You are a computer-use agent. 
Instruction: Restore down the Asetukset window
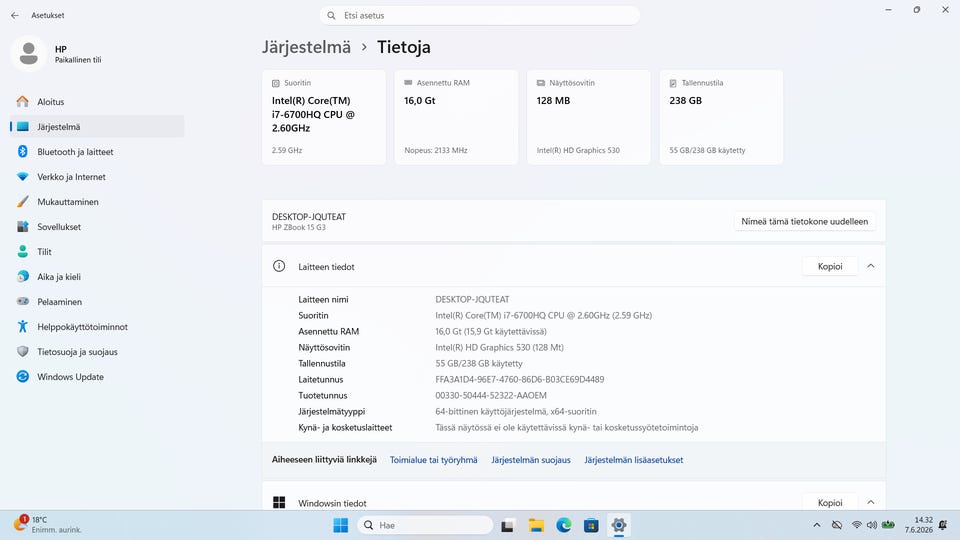click(x=917, y=10)
